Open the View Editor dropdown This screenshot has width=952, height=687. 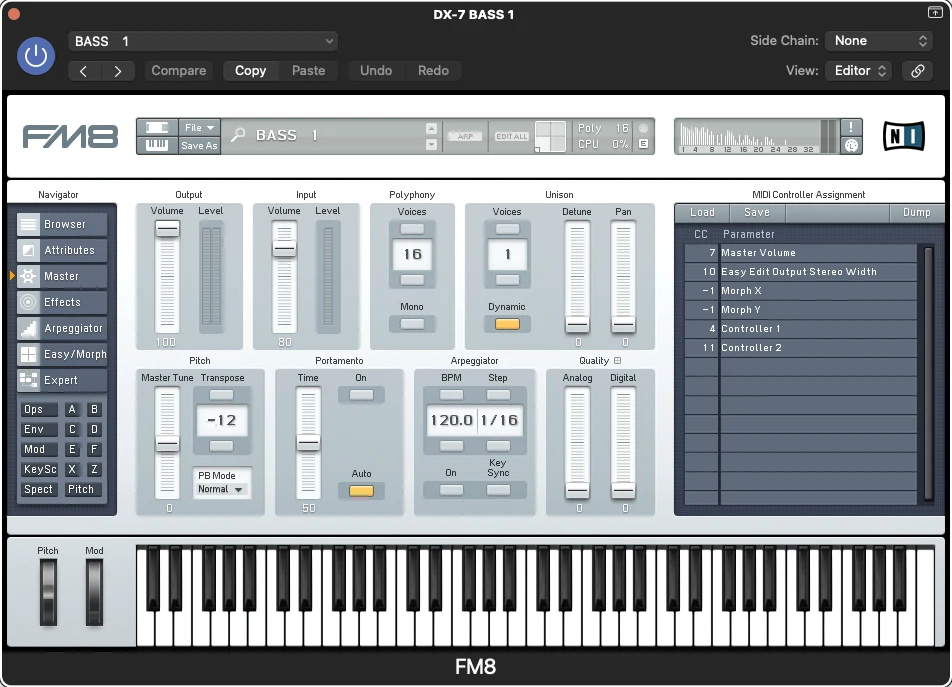tap(859, 71)
